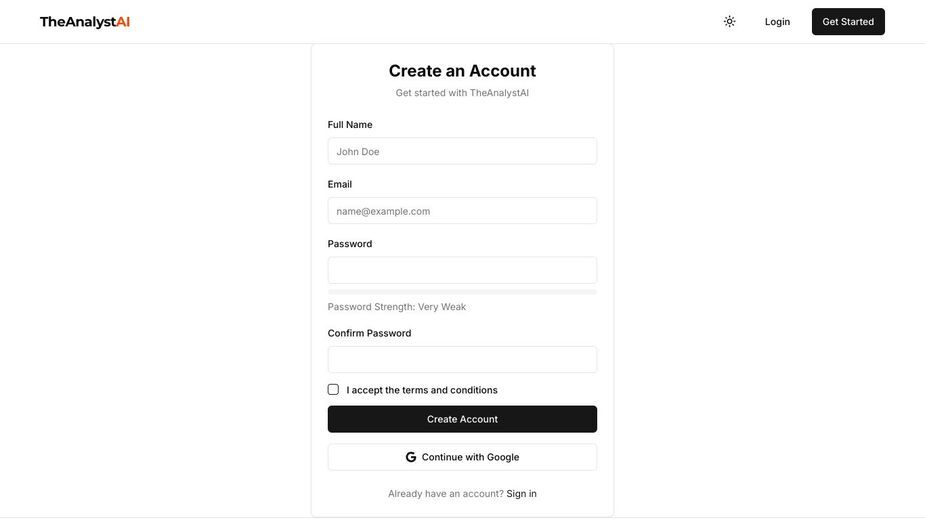Focus the Full Name input field
Viewport: 925px width, 520px height.
[462, 151]
